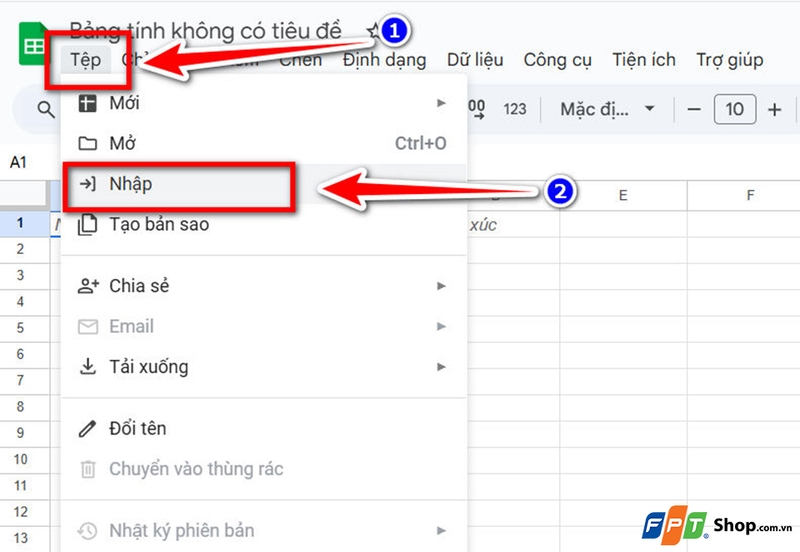Screen dimensions: 800x552
Task: Choose Tải xuống to download
Action: 263,367
